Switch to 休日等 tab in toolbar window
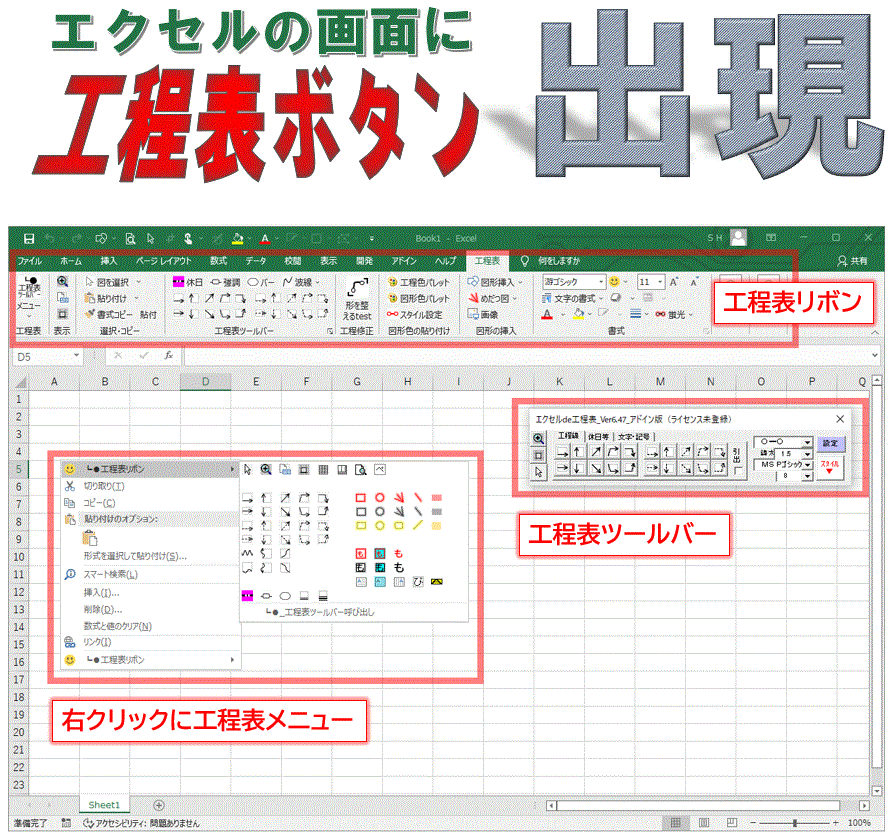Screen dimensions: 891x837 (x=599, y=436)
